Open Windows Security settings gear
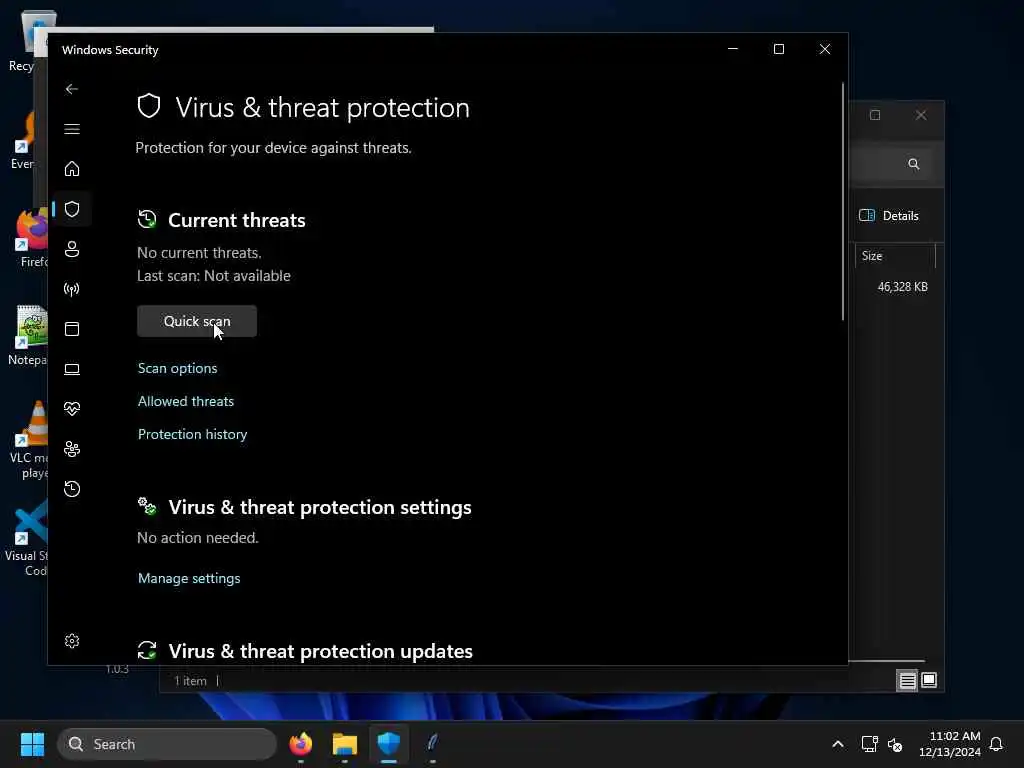This screenshot has height=768, width=1024. click(72, 641)
